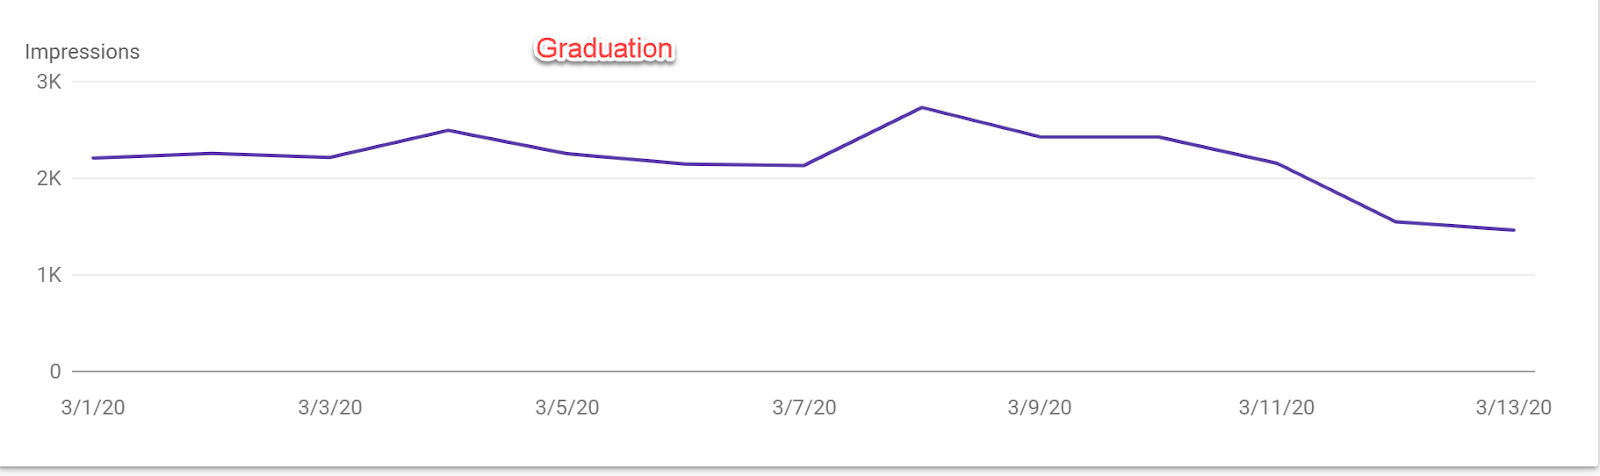1600x476 pixels.
Task: Select the 3/1/20 date label
Action: 93,407
